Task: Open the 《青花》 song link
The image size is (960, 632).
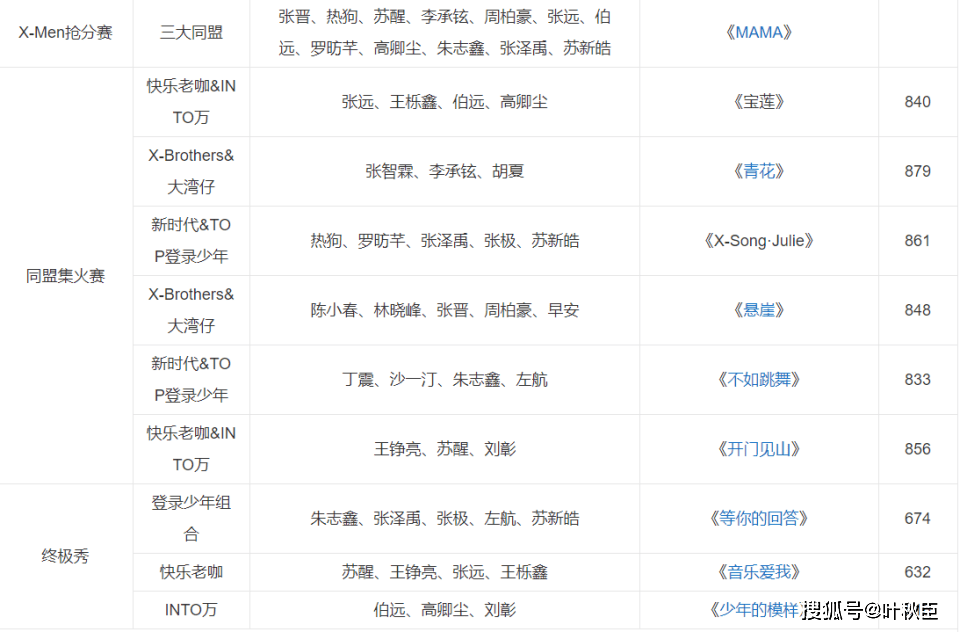Action: tap(759, 171)
